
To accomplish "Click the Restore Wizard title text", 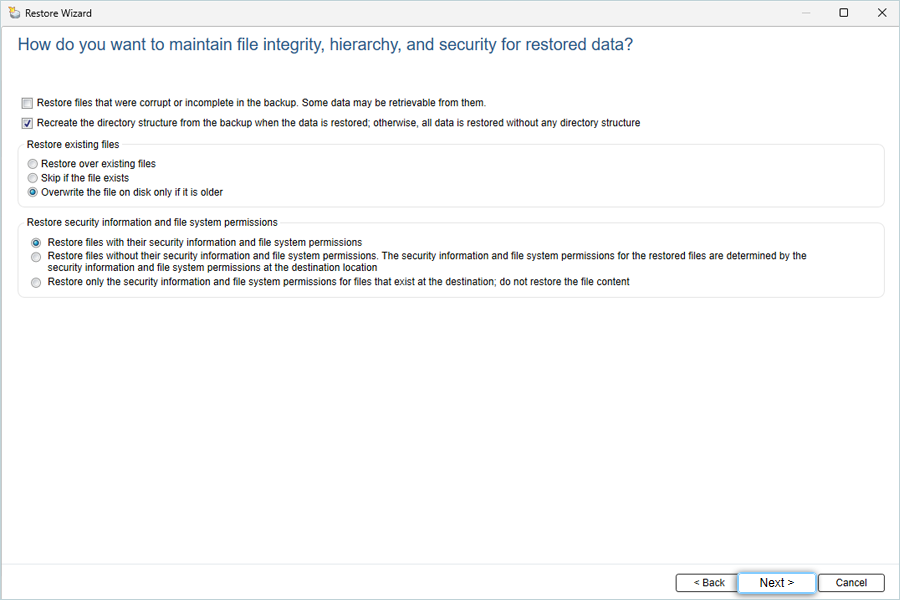I will [x=59, y=13].
